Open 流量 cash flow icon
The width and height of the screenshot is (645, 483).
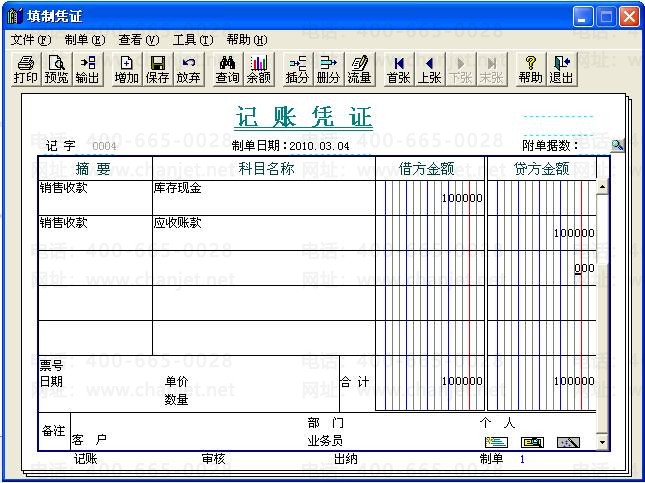(x=359, y=69)
